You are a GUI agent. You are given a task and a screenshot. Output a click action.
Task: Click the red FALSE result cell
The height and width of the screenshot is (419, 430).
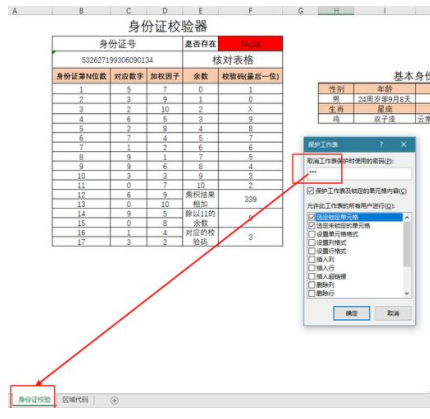(x=250, y=44)
